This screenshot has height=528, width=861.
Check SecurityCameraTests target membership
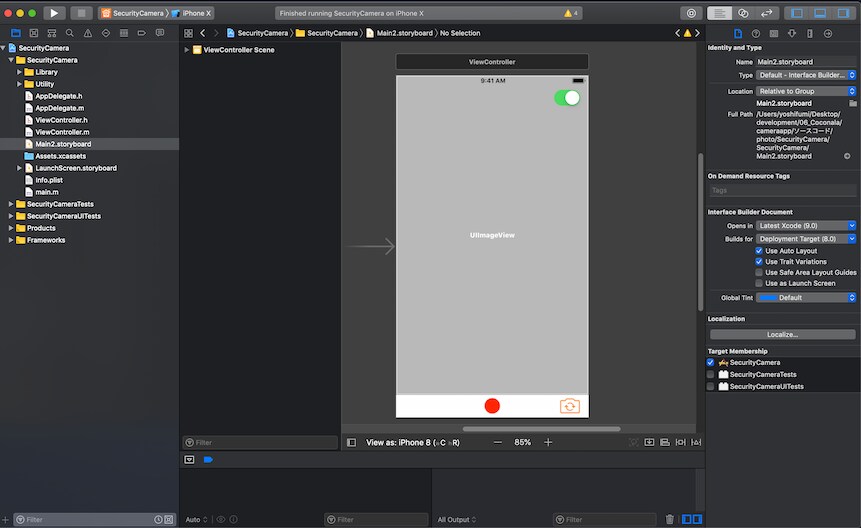711,374
